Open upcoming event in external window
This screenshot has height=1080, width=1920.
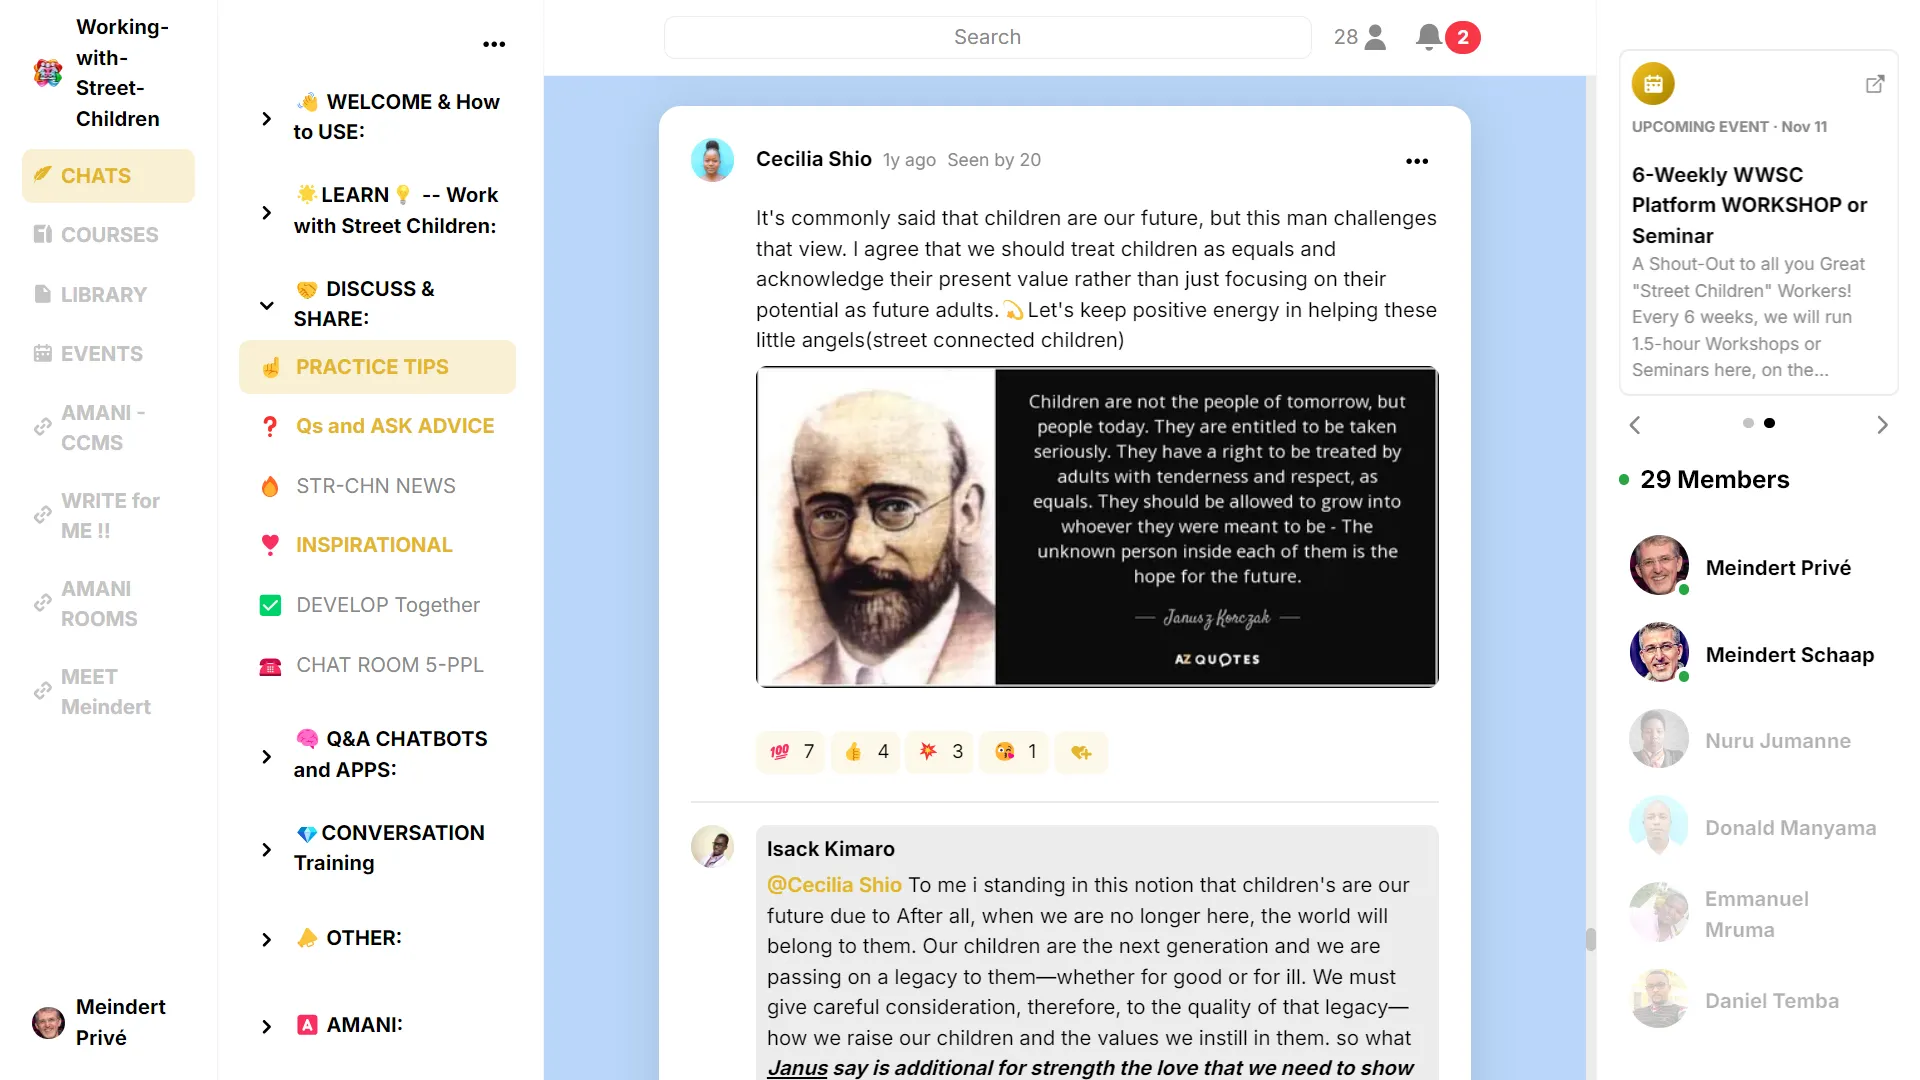coord(1875,84)
